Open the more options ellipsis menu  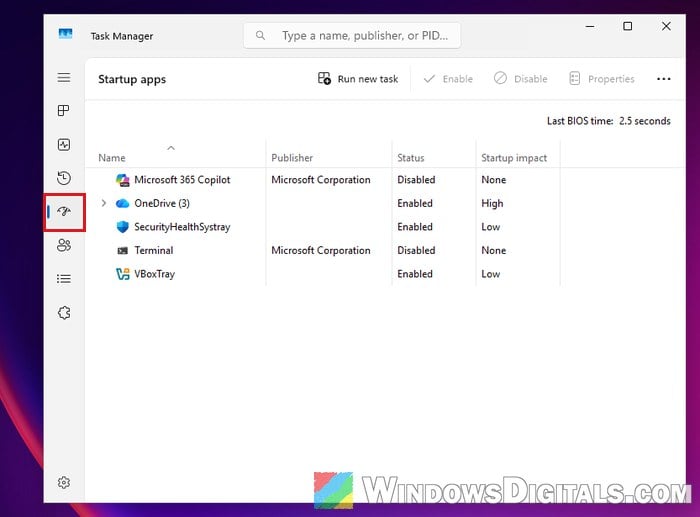pyautogui.click(x=663, y=79)
